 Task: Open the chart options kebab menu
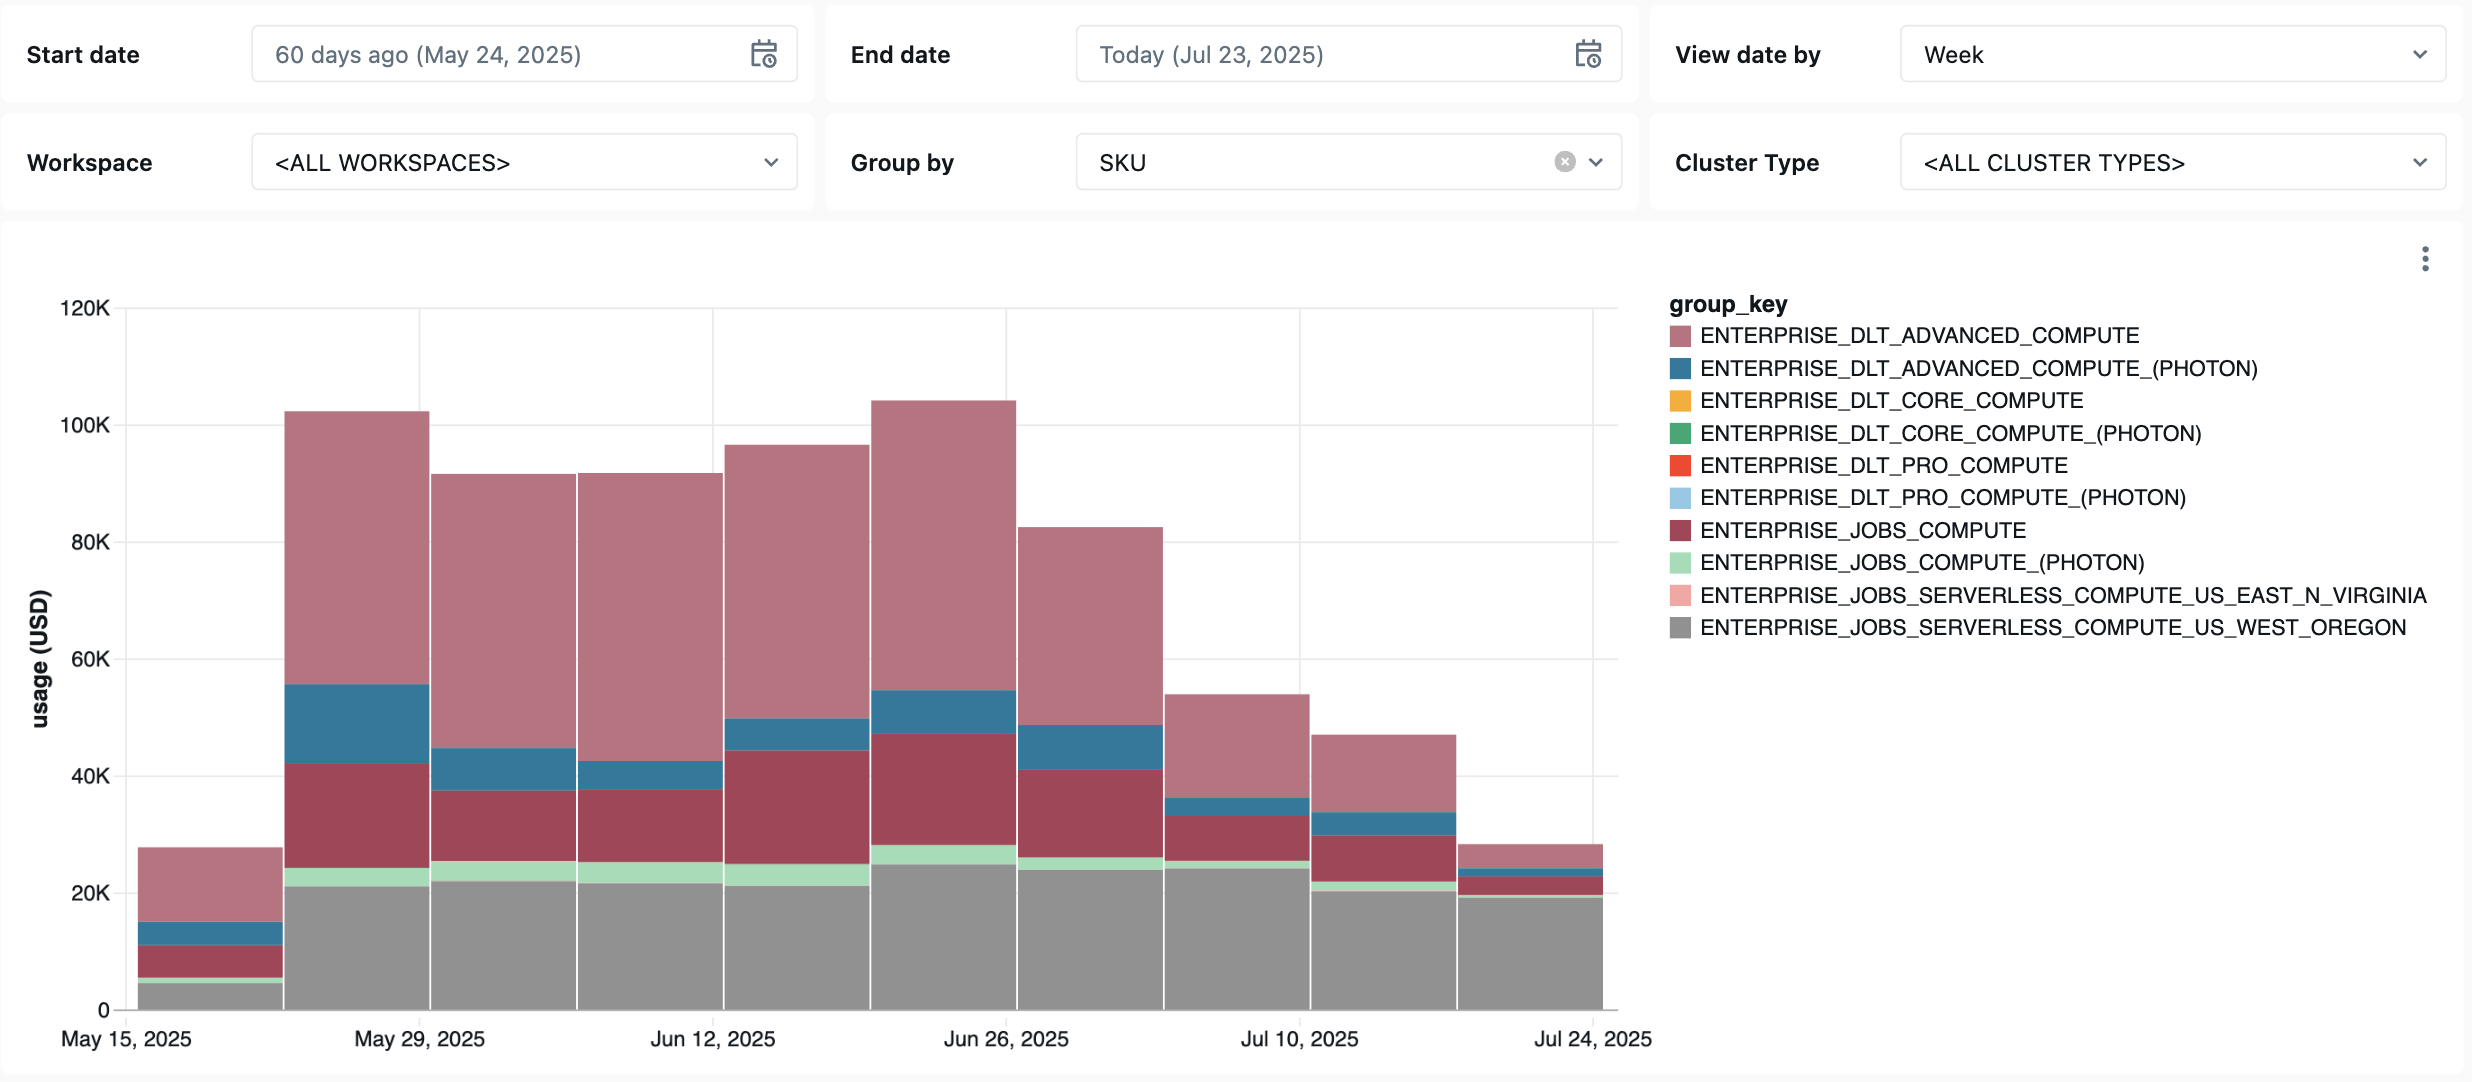pos(2424,258)
